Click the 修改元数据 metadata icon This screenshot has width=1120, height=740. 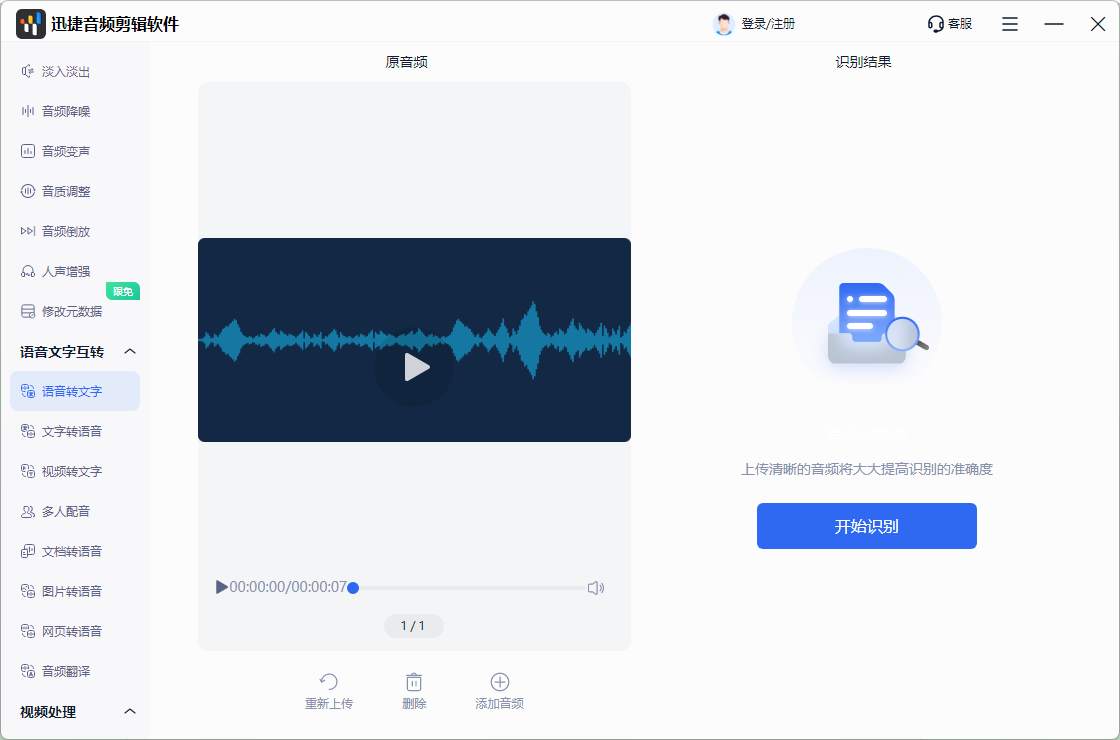click(x=28, y=311)
